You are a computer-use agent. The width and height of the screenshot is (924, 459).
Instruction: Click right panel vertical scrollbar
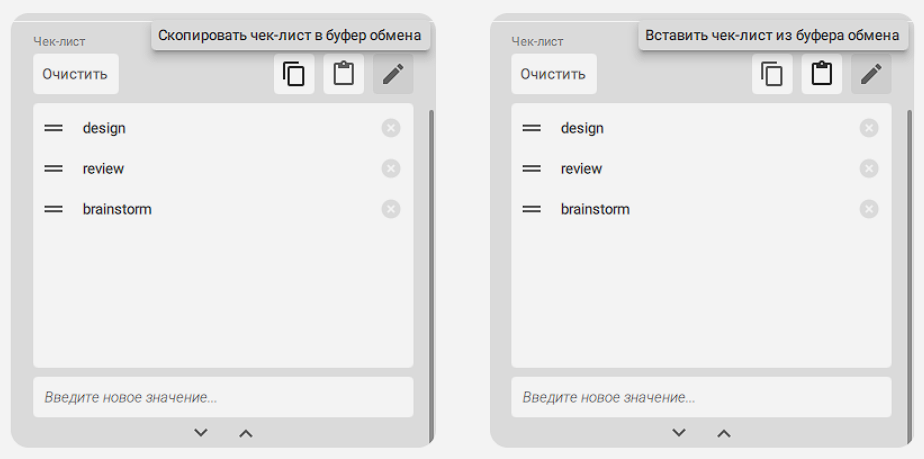click(909, 276)
